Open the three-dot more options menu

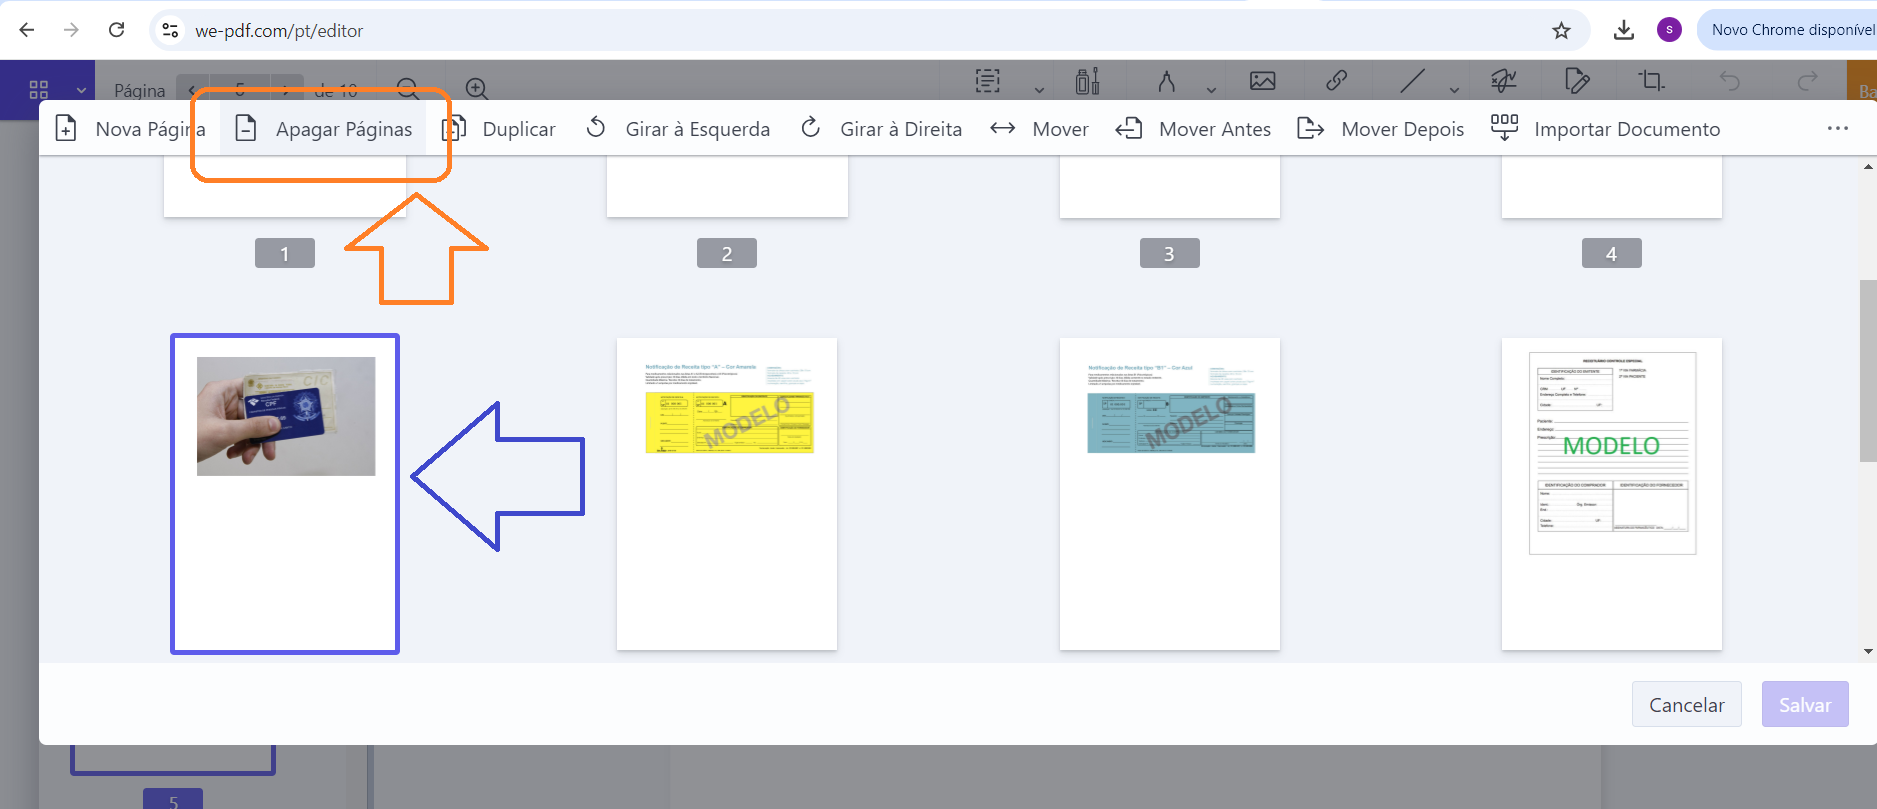coord(1837,129)
